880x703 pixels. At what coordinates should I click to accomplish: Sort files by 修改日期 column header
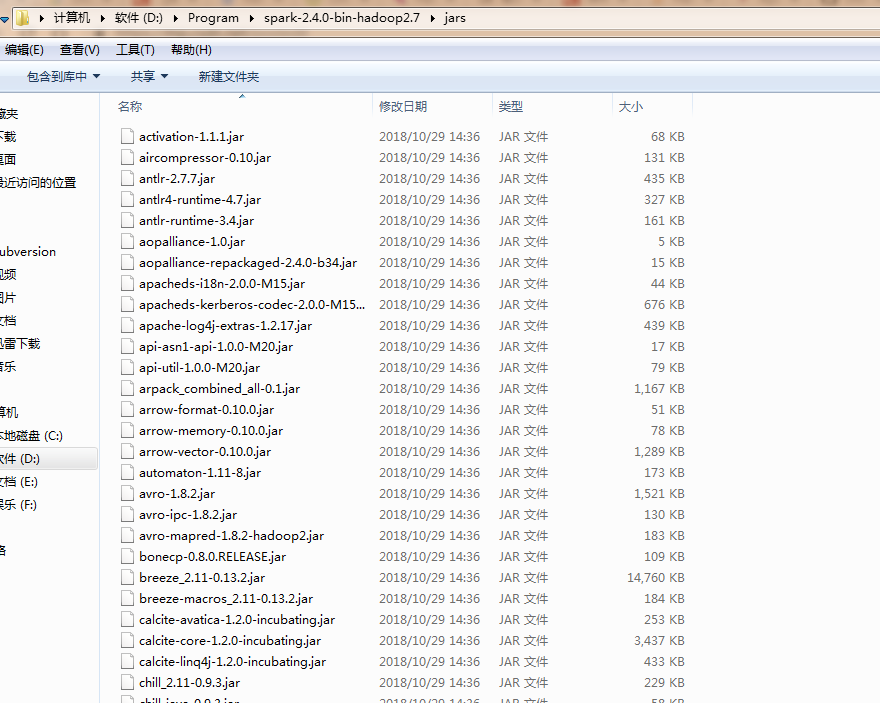(x=403, y=106)
